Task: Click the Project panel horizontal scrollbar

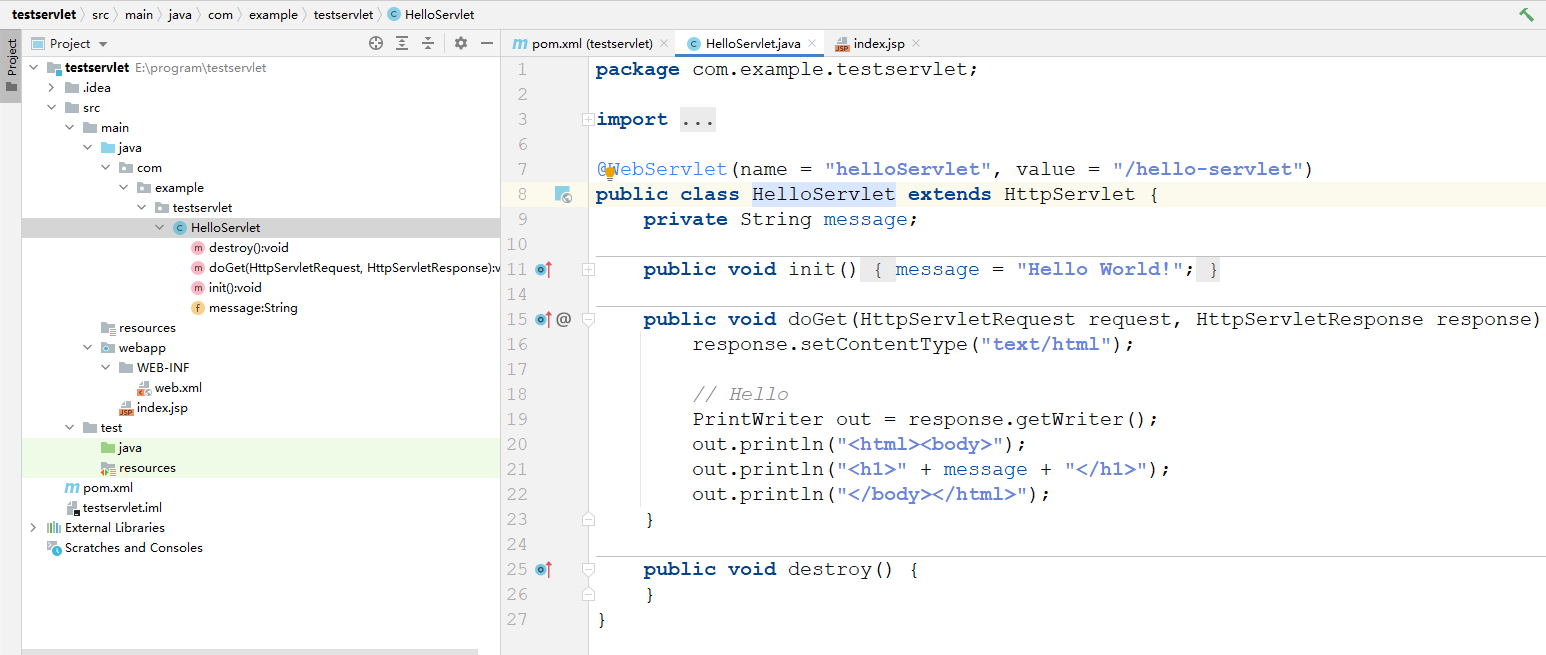Action: coord(250,651)
